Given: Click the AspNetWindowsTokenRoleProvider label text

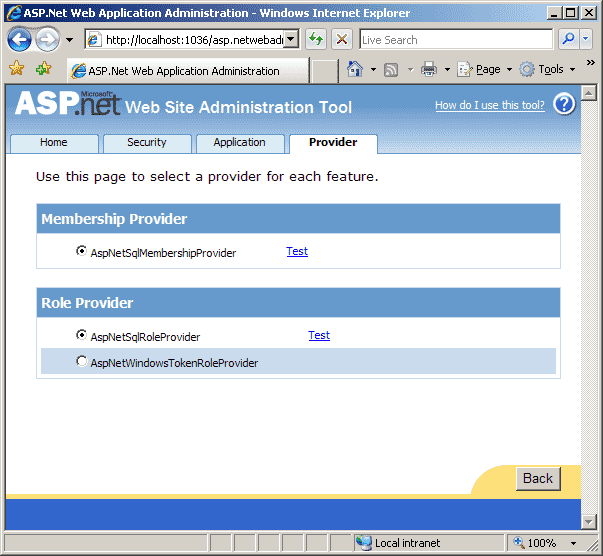Looking at the screenshot, I should pyautogui.click(x=174, y=363).
